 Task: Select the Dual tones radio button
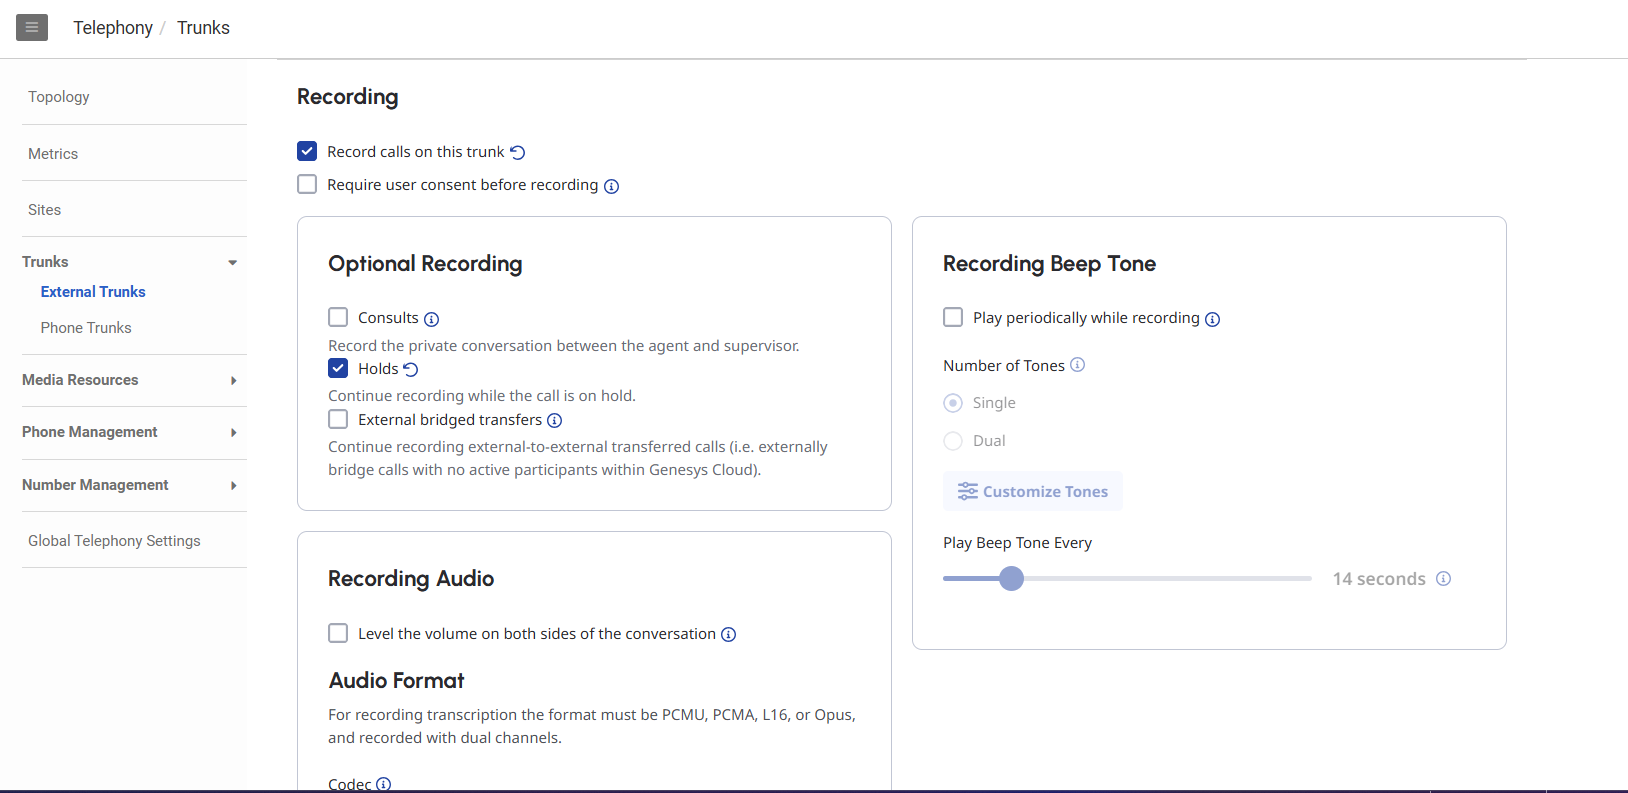[953, 441]
